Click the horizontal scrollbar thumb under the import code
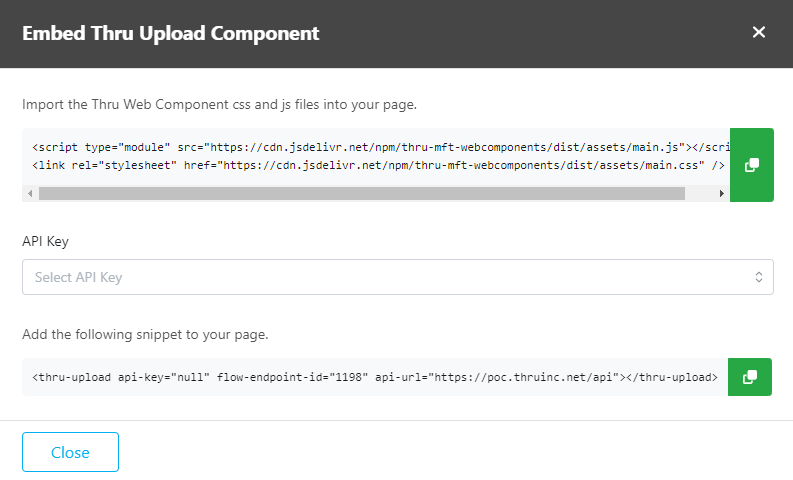The height and width of the screenshot is (480, 793). 360,193
